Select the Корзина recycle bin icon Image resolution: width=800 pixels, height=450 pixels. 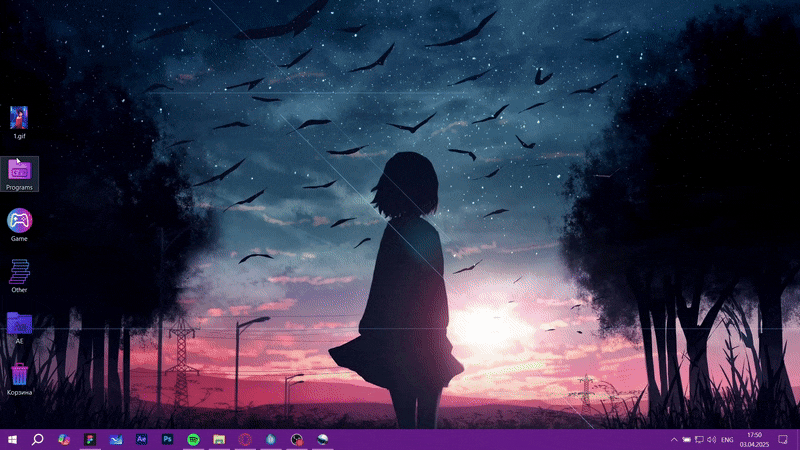(19, 379)
